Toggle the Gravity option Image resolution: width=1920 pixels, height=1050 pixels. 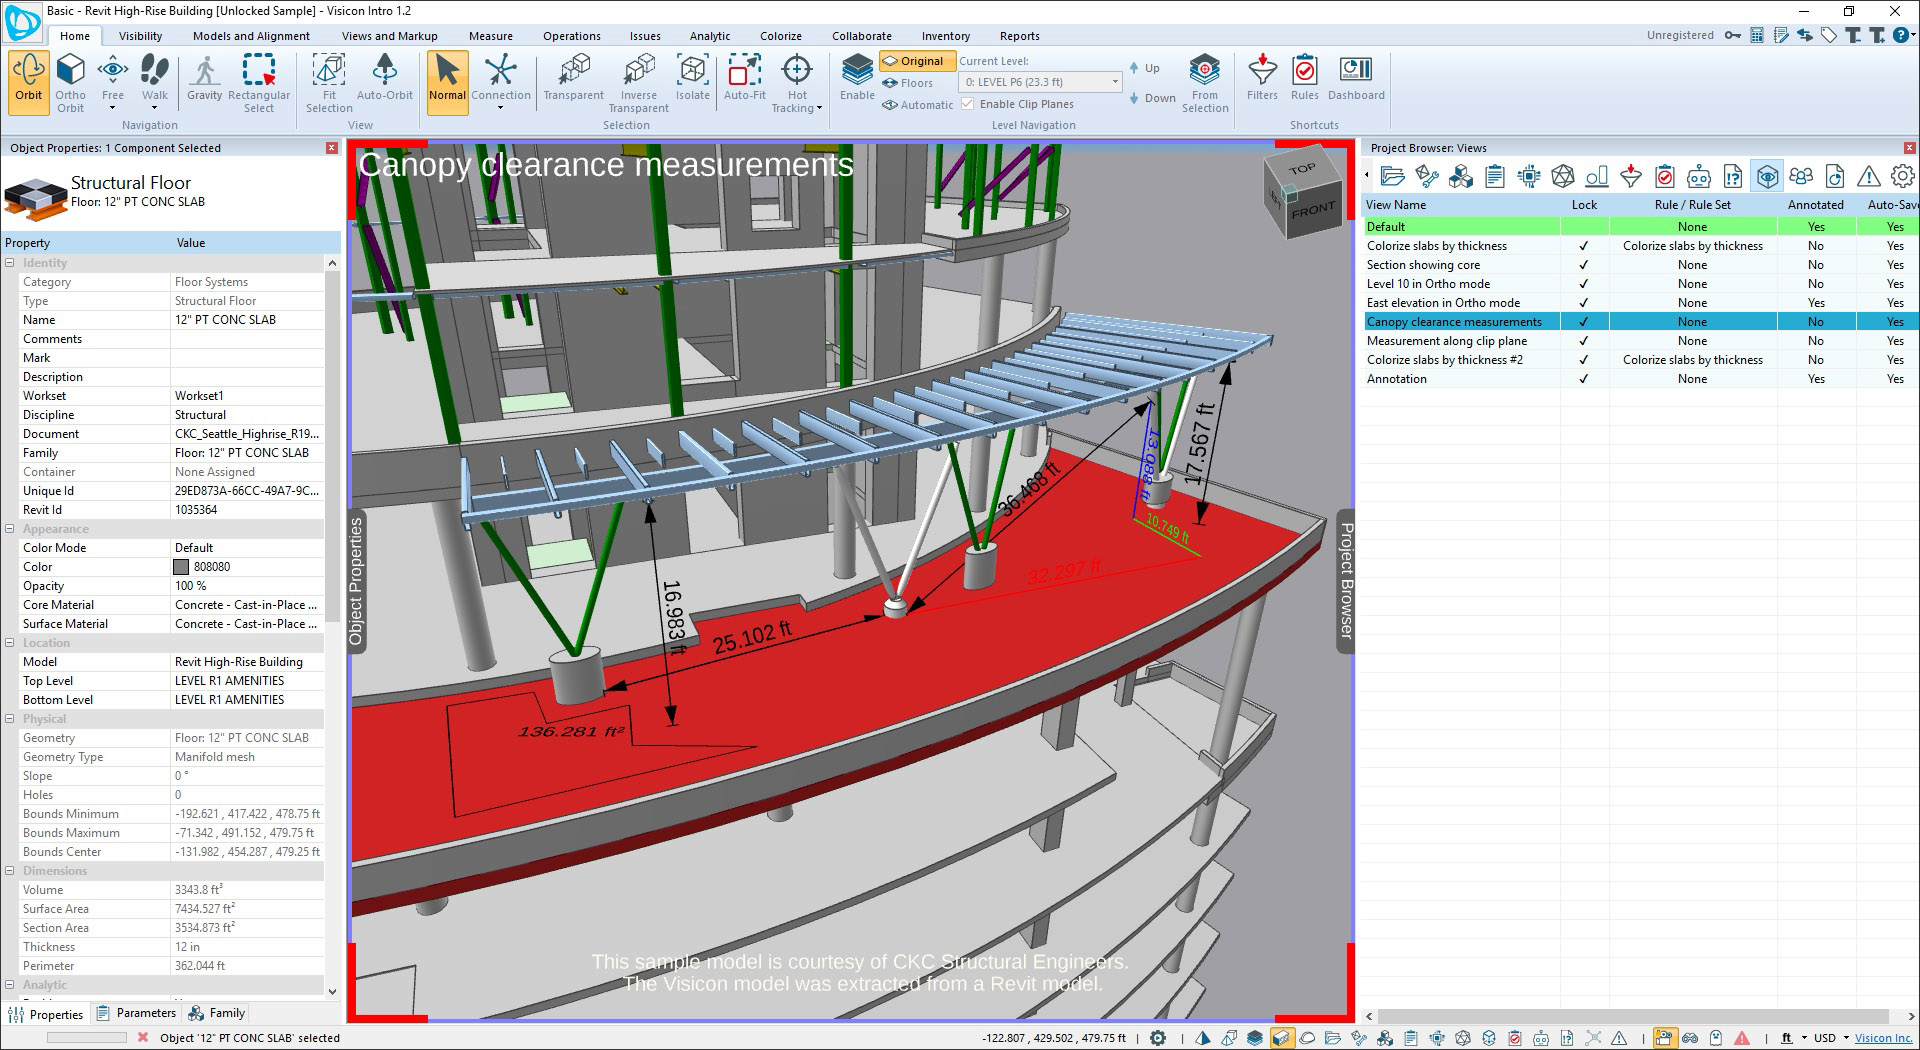(204, 78)
